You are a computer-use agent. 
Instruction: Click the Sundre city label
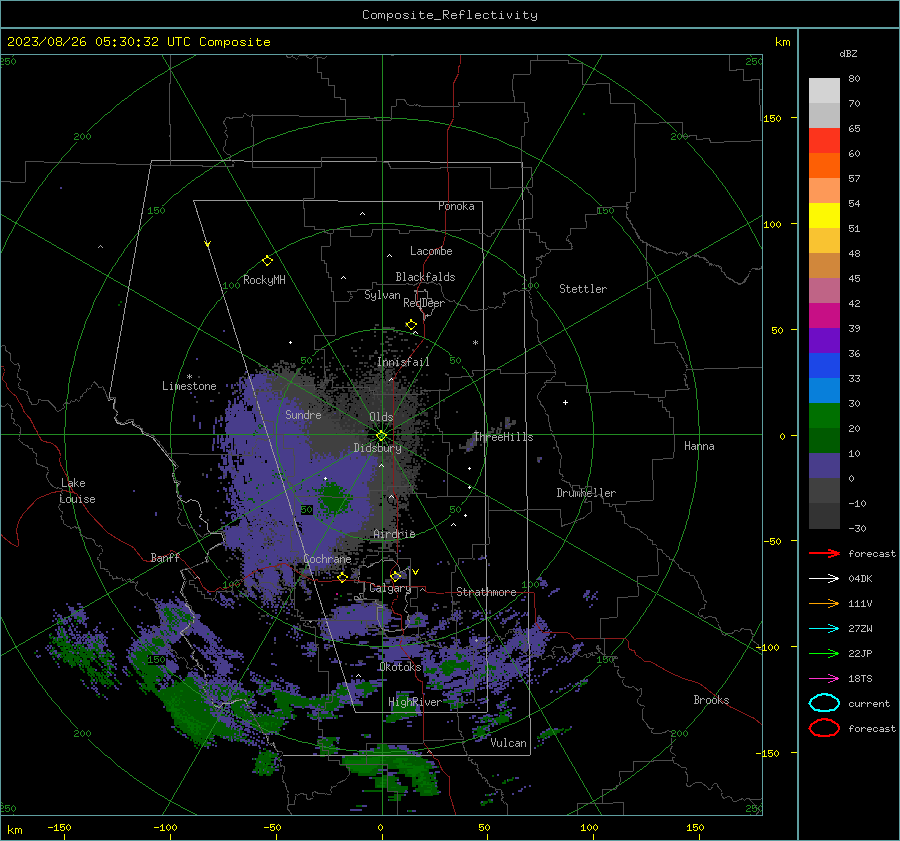(x=303, y=414)
